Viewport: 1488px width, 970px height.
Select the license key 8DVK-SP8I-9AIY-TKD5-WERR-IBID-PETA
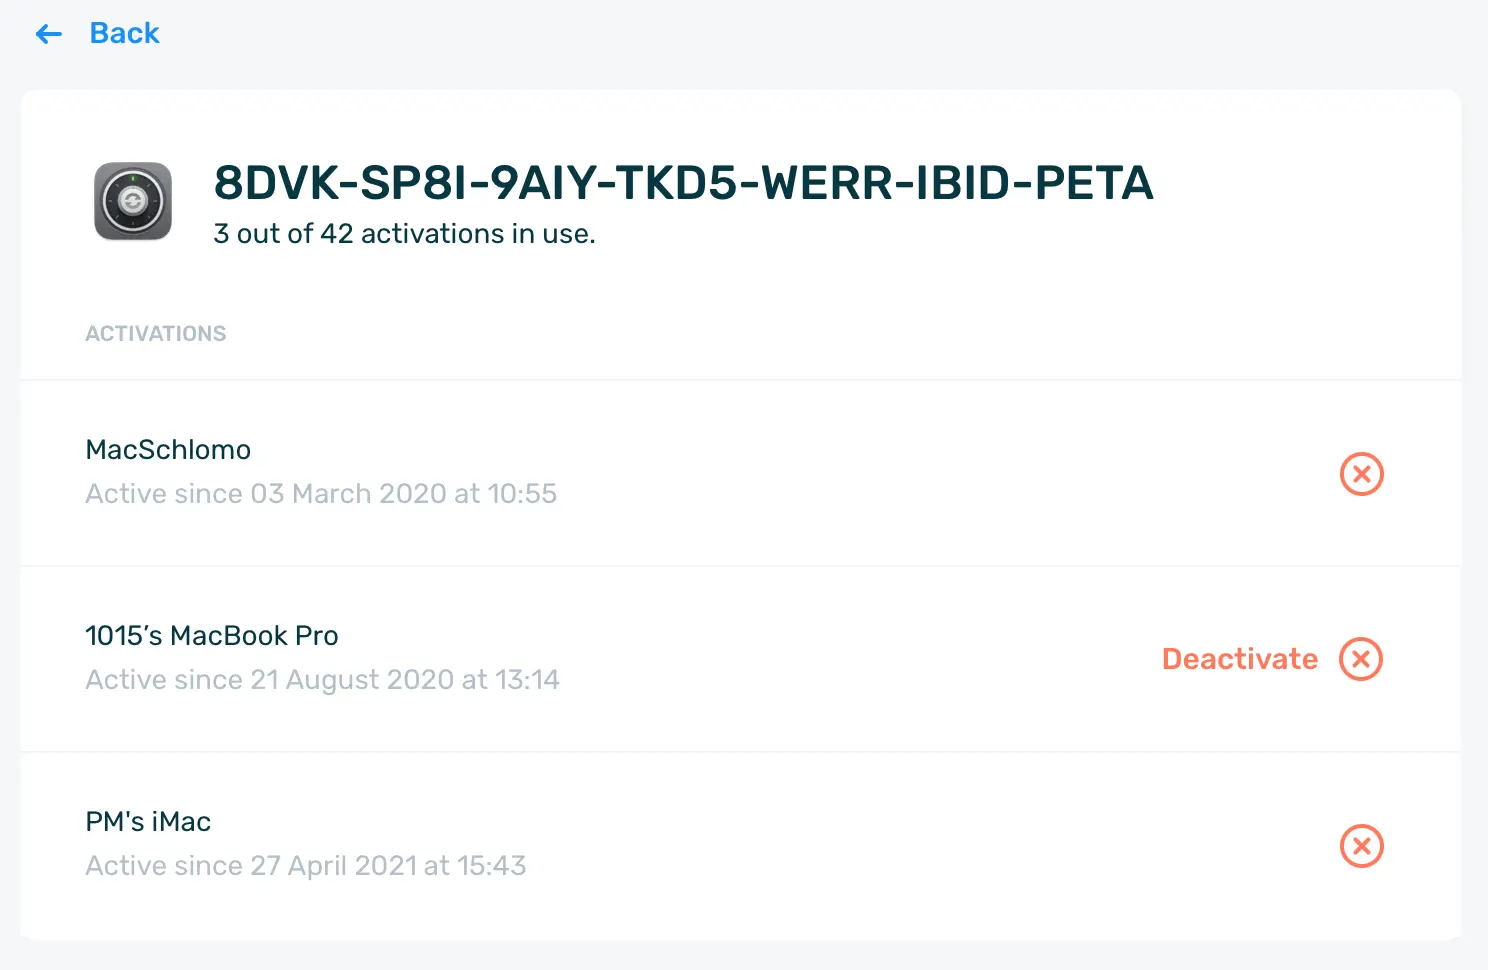pos(684,183)
